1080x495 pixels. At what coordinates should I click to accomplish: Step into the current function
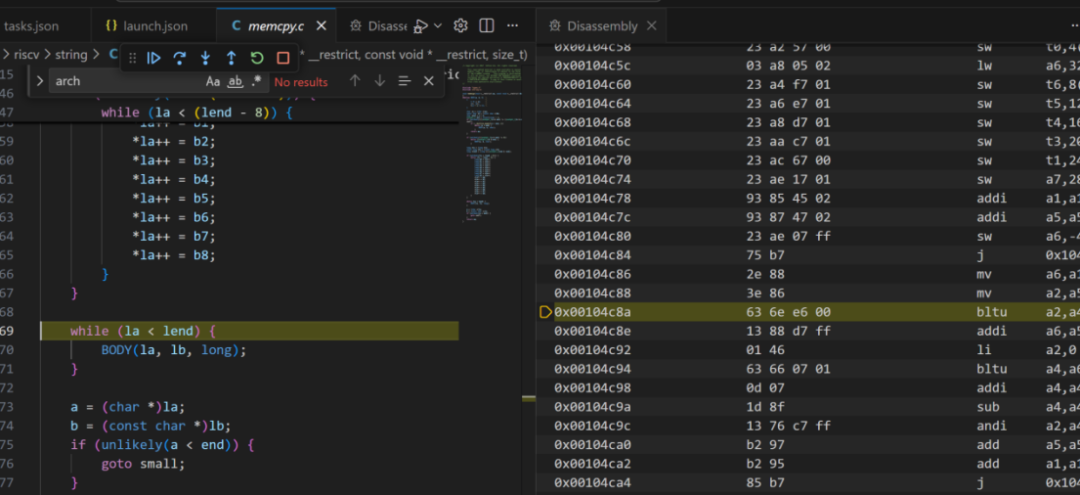(205, 59)
